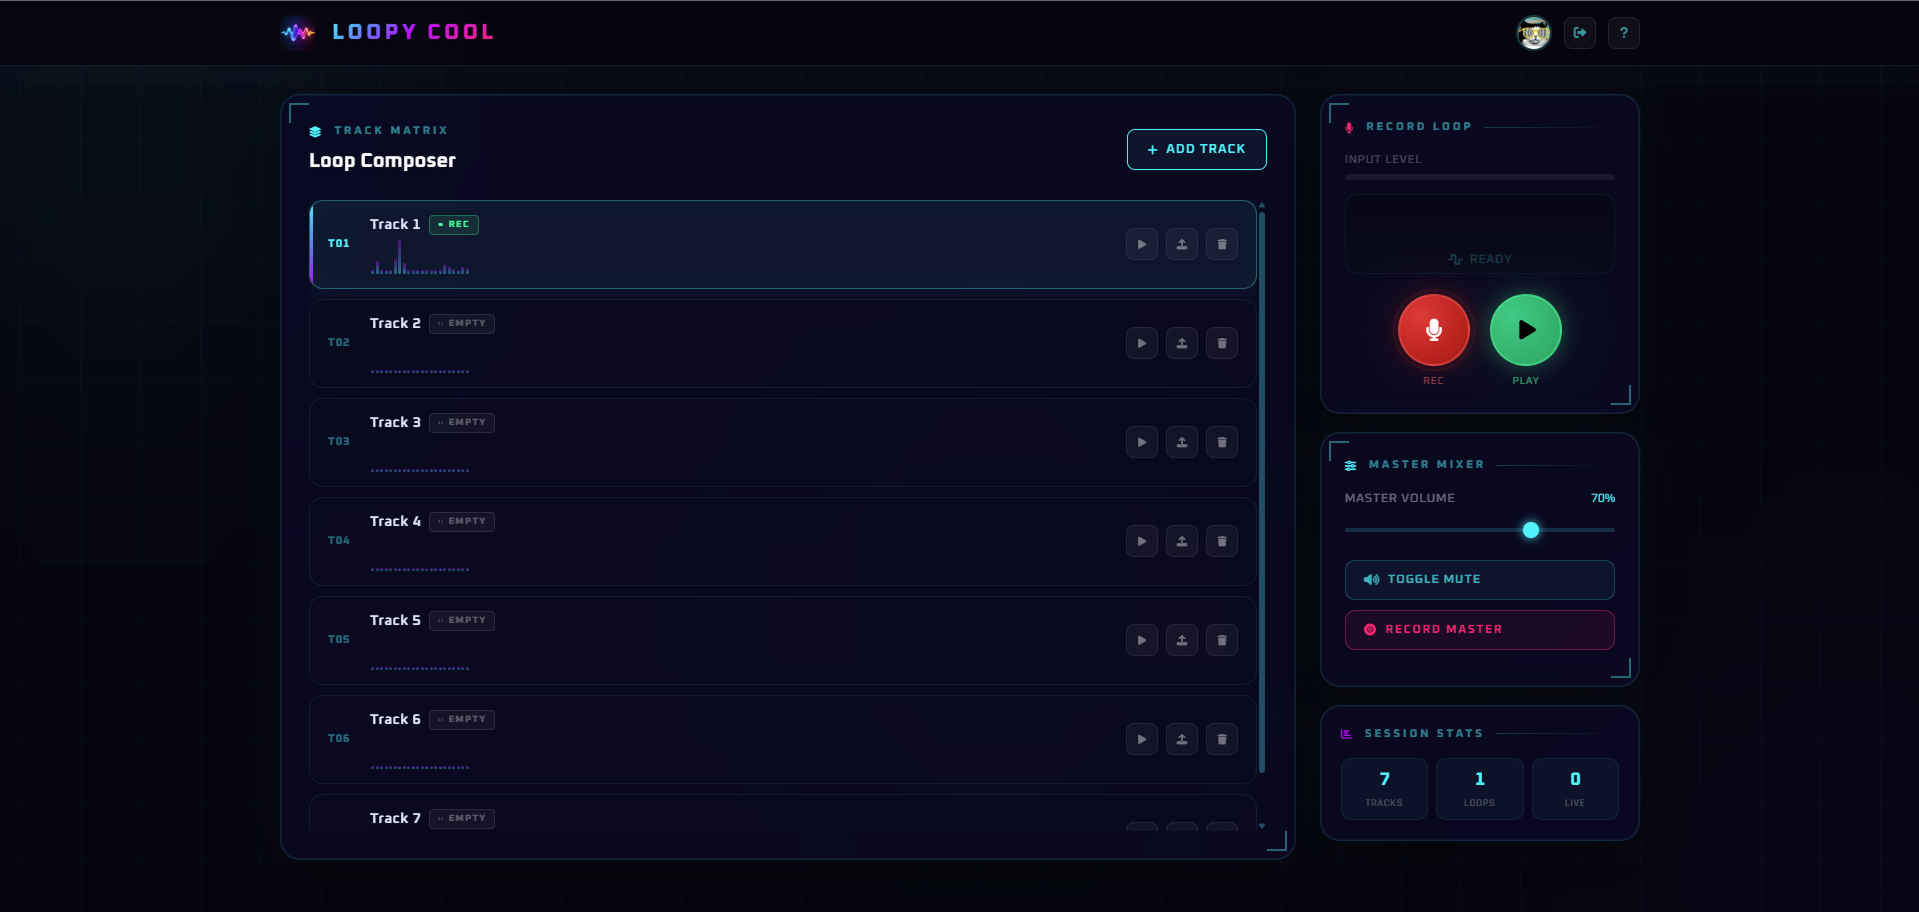Open help with the question mark icon
Viewport: 1919px width, 912px height.
point(1623,33)
